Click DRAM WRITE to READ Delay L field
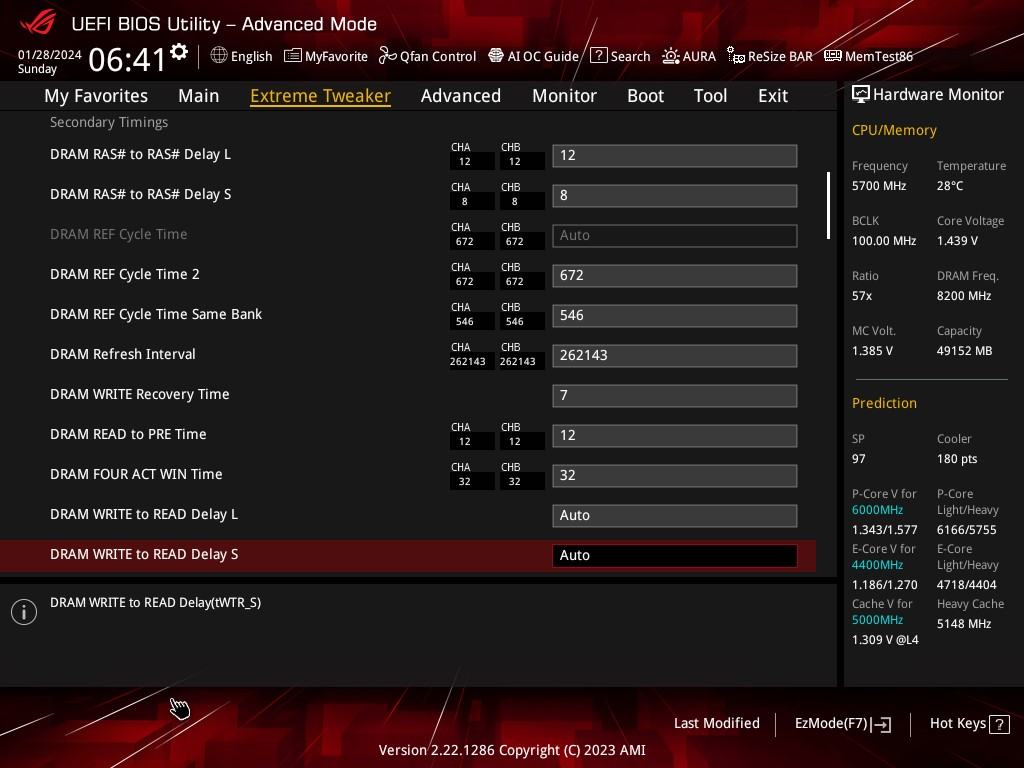The height and width of the screenshot is (768, 1024). 675,515
